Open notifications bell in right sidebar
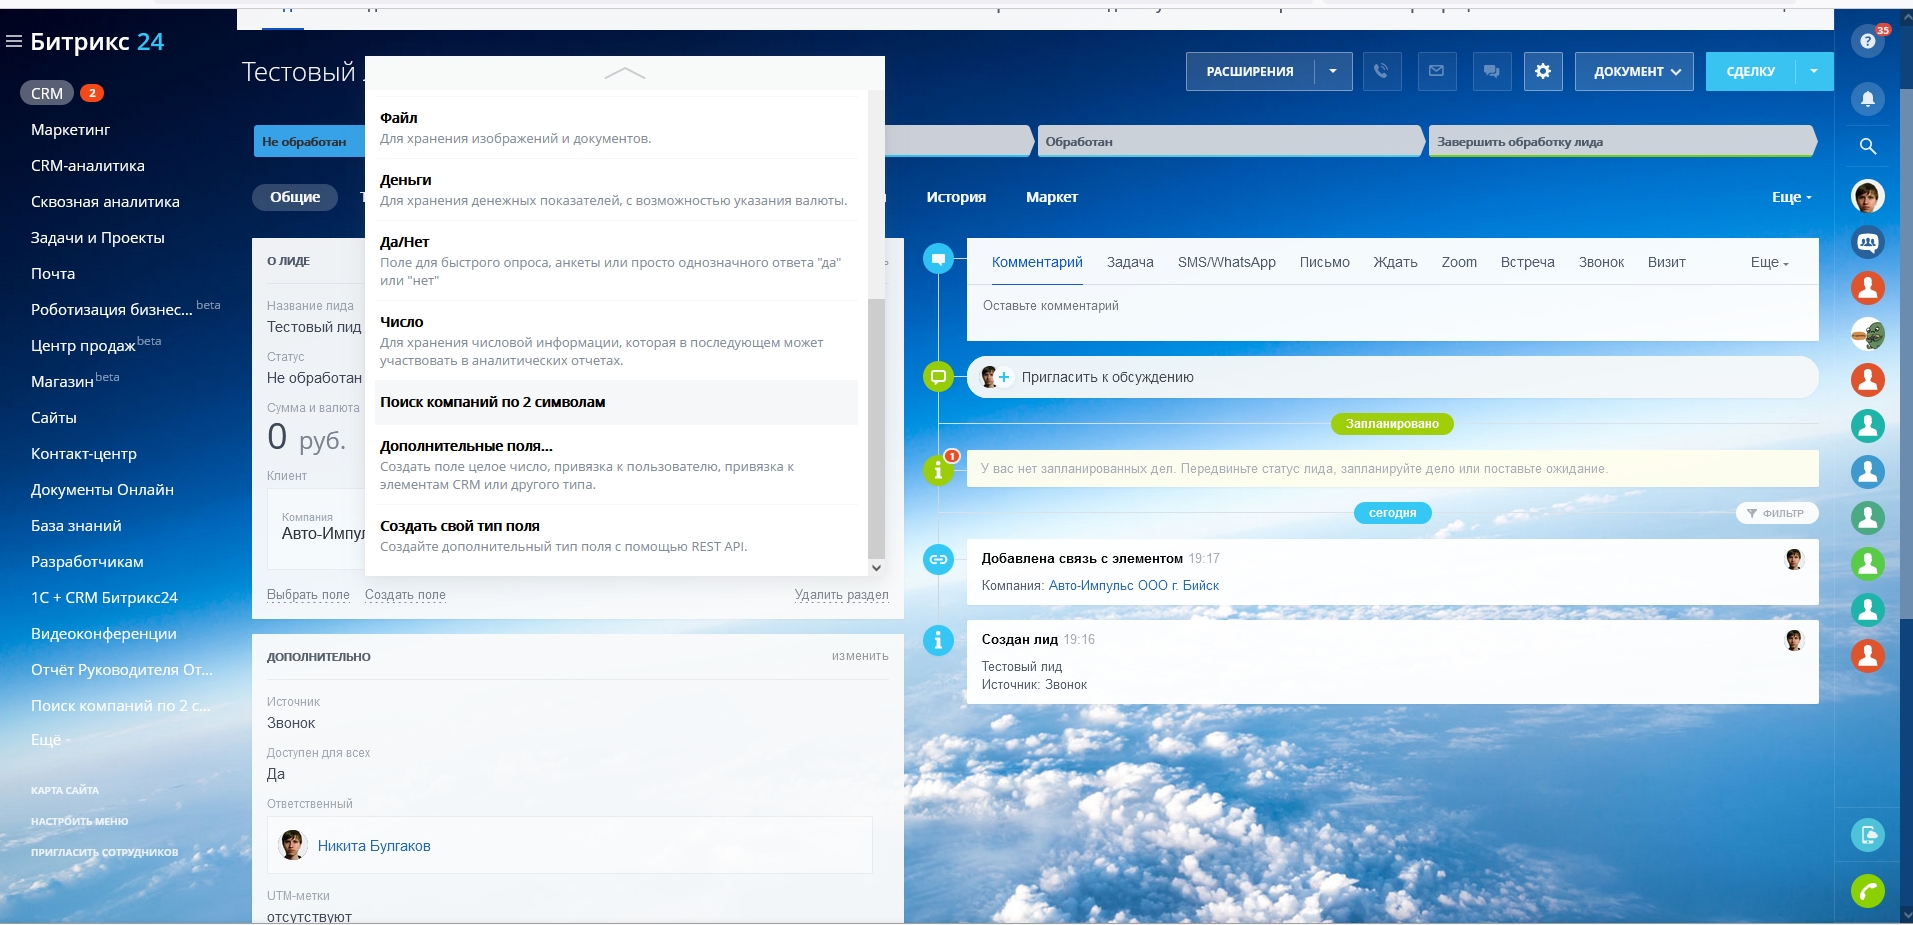 click(1867, 99)
